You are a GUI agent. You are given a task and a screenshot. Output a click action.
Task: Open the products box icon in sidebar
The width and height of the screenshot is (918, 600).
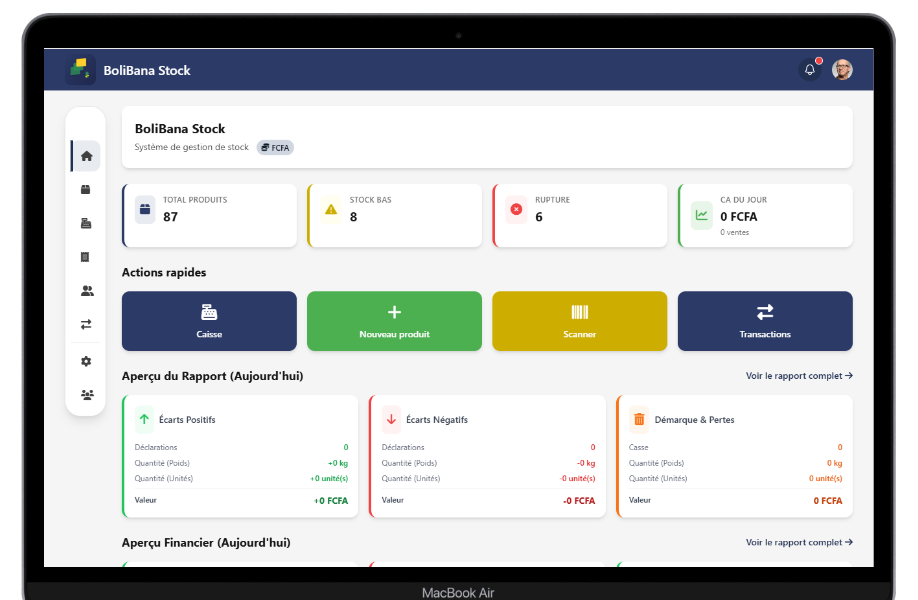[x=86, y=190]
